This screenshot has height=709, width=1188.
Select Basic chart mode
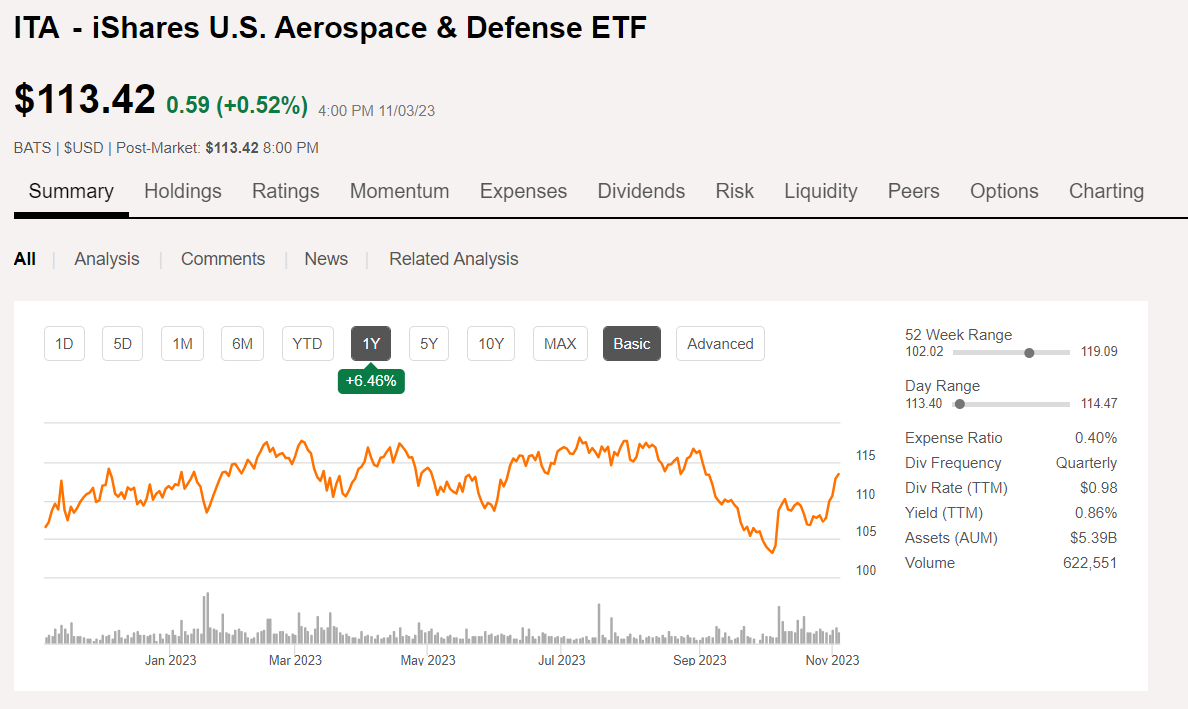(632, 344)
